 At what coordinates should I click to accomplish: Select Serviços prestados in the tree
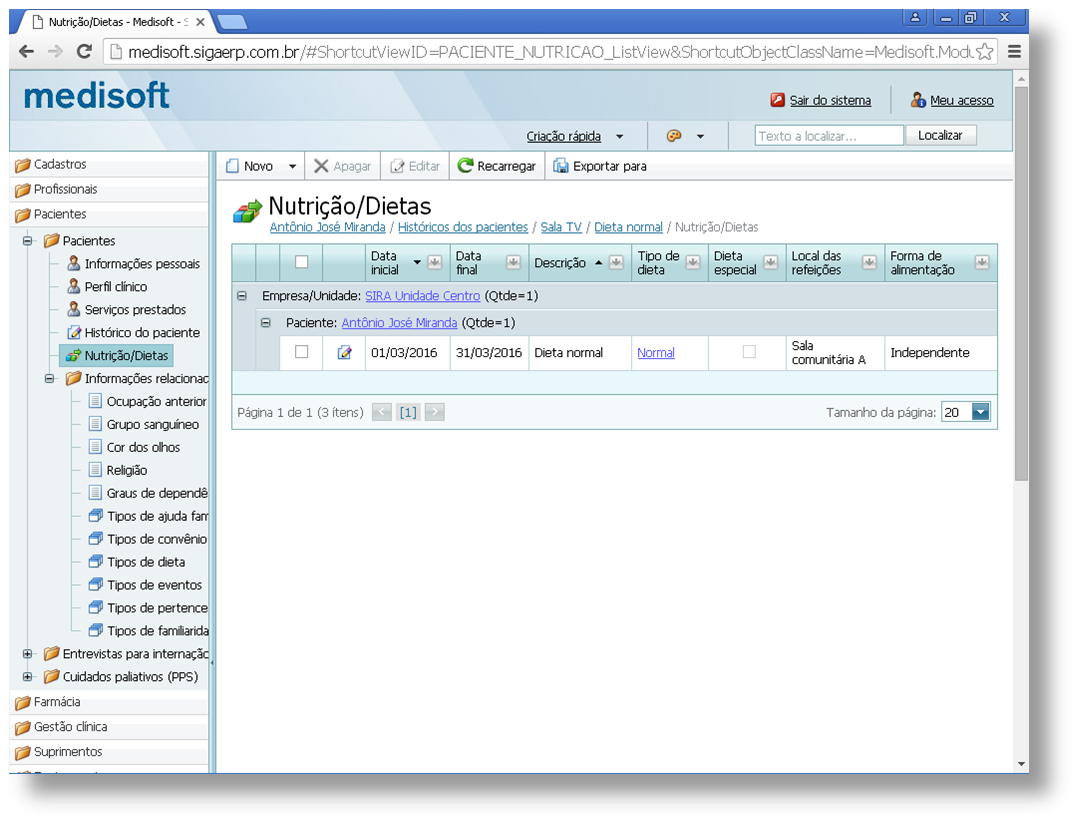(135, 310)
